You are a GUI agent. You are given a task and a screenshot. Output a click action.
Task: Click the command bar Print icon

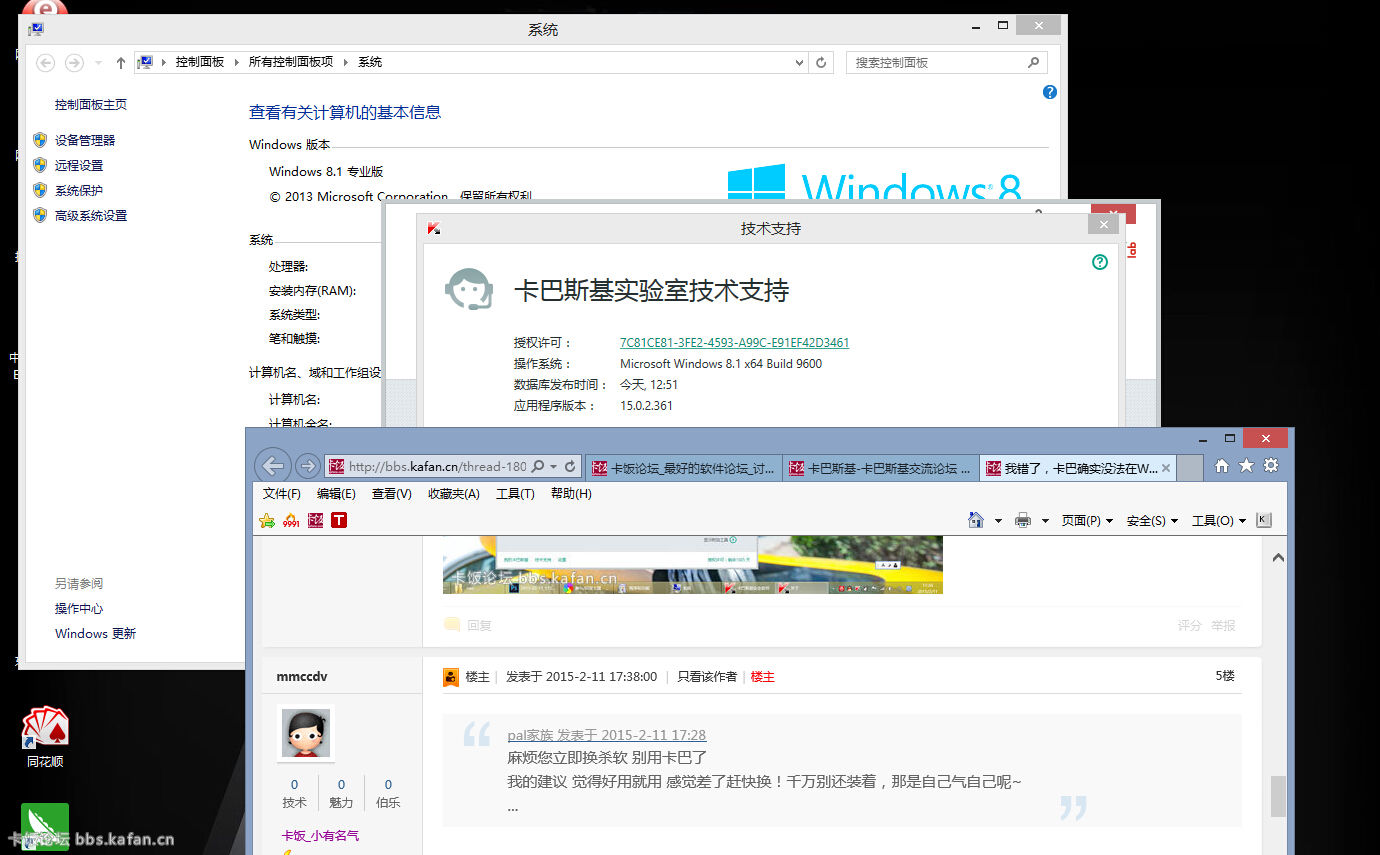1023,520
